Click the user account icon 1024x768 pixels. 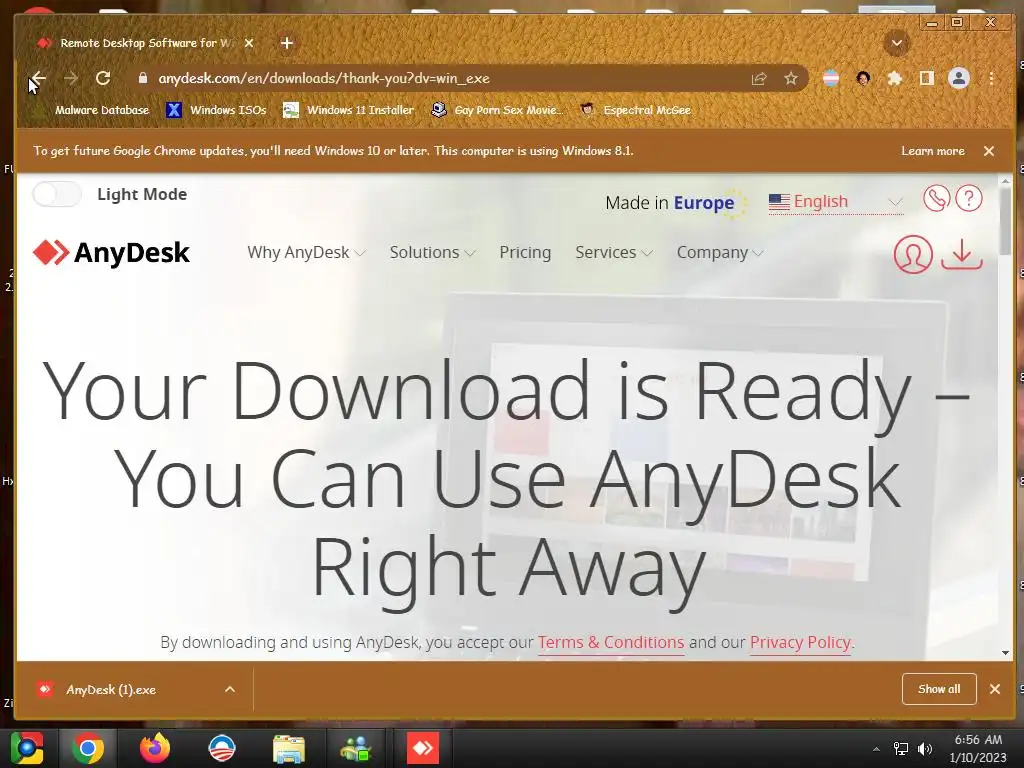[x=912, y=254]
